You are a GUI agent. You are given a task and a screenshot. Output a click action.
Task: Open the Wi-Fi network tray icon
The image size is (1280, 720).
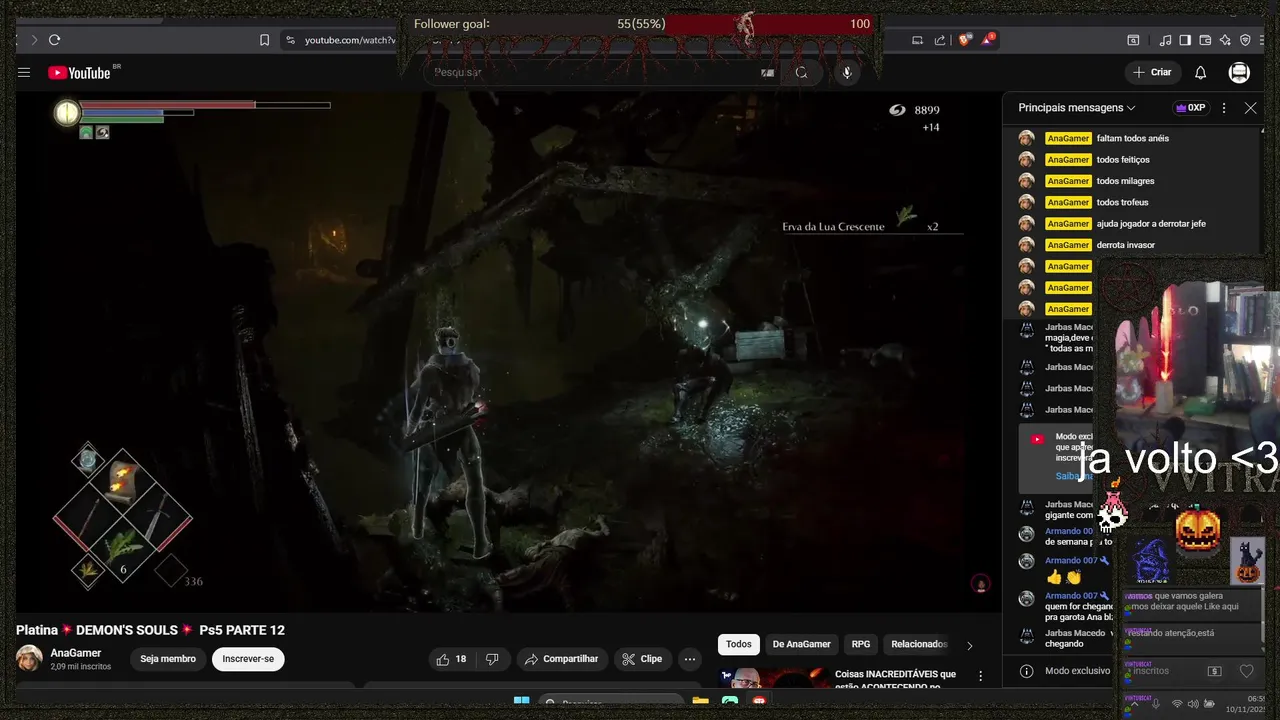(x=1176, y=704)
